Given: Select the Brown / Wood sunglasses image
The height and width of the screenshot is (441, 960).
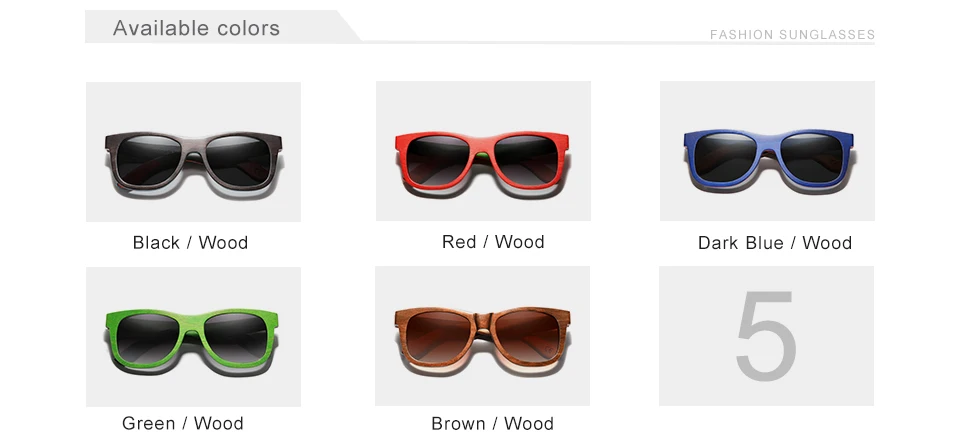Looking at the screenshot, I should point(482,336).
